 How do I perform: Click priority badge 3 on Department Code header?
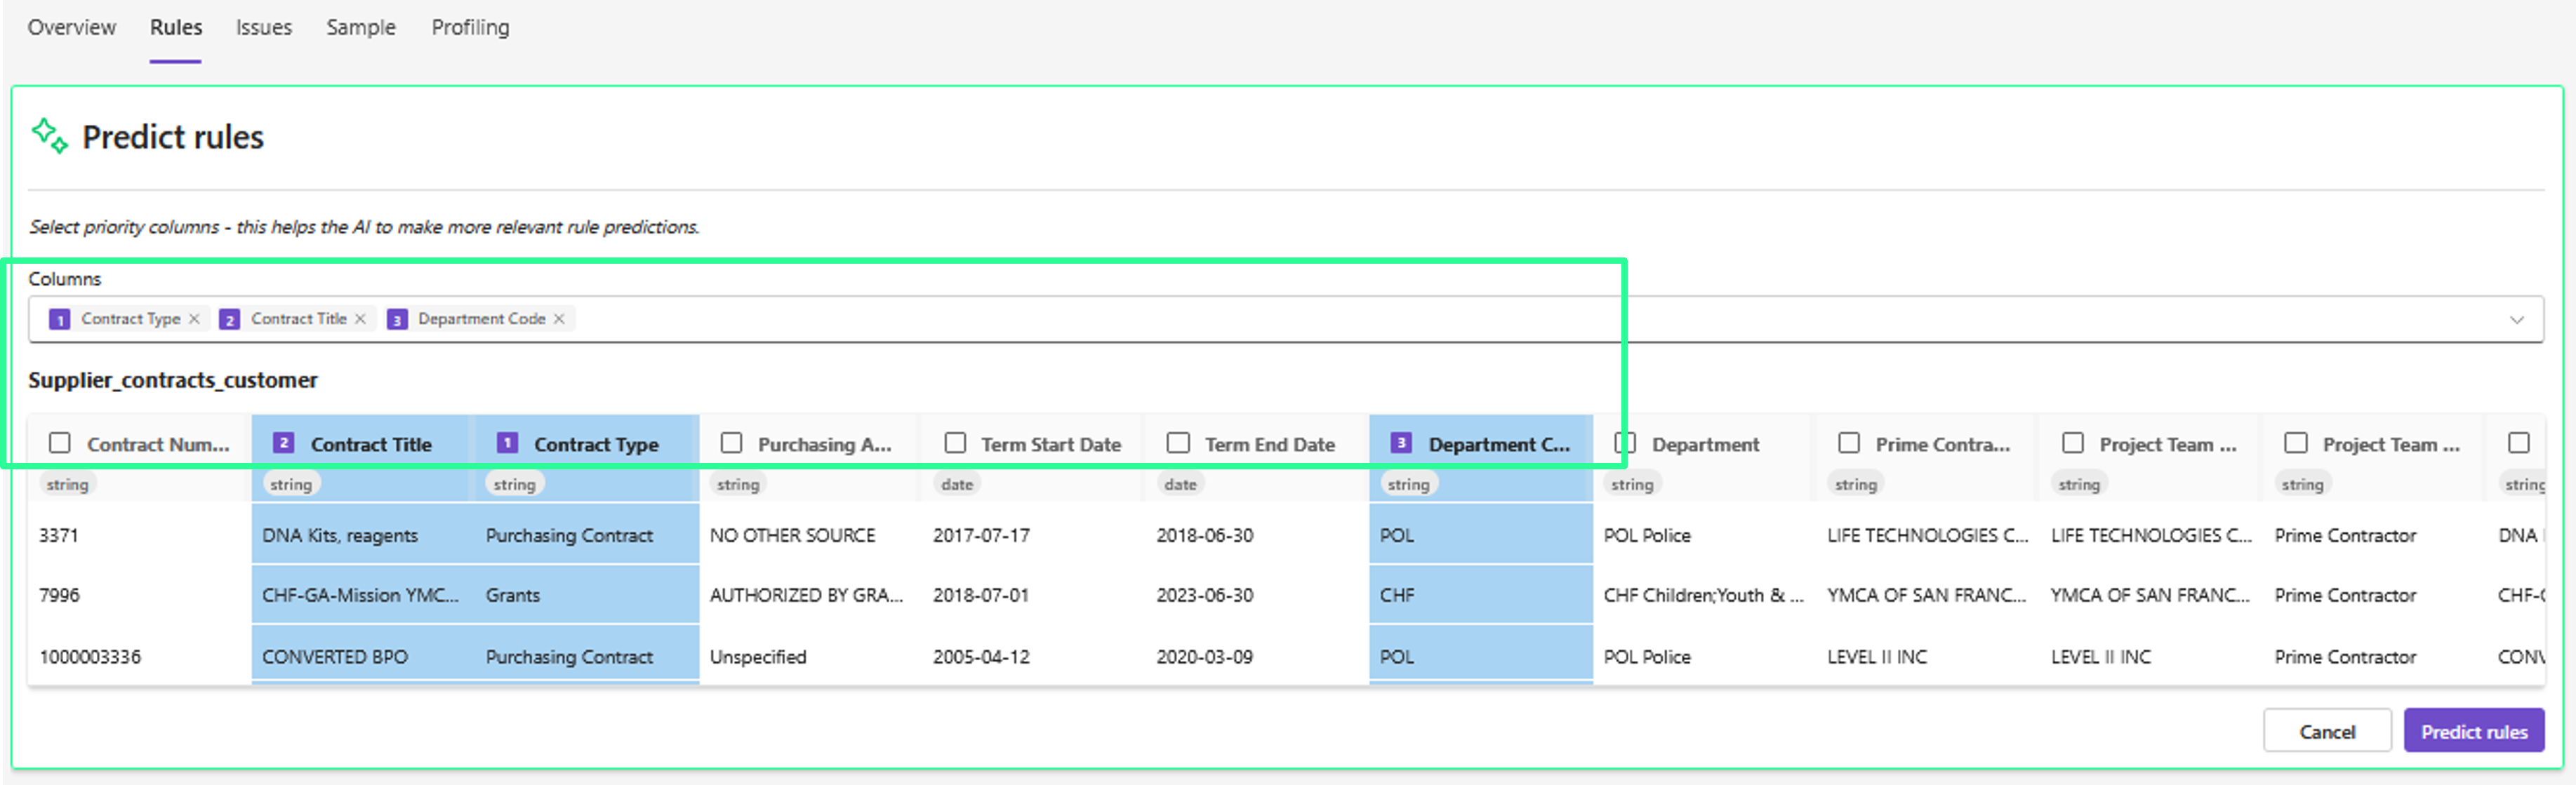[1401, 443]
